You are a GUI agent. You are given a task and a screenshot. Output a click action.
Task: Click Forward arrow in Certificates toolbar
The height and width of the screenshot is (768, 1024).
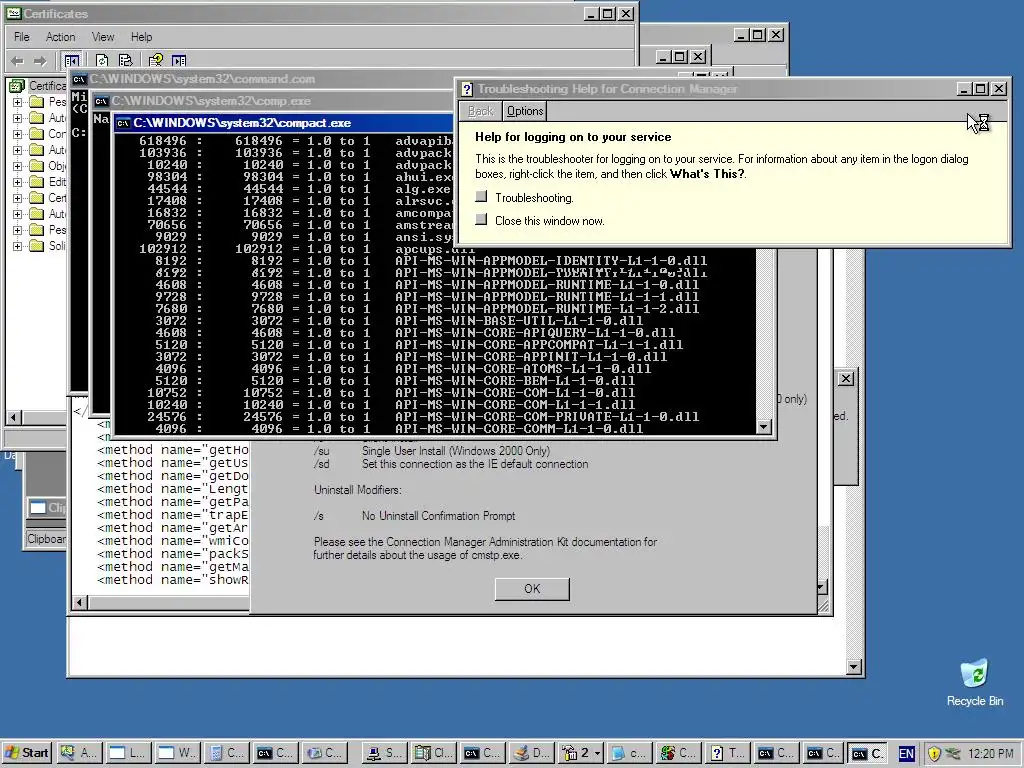[x=40, y=61]
